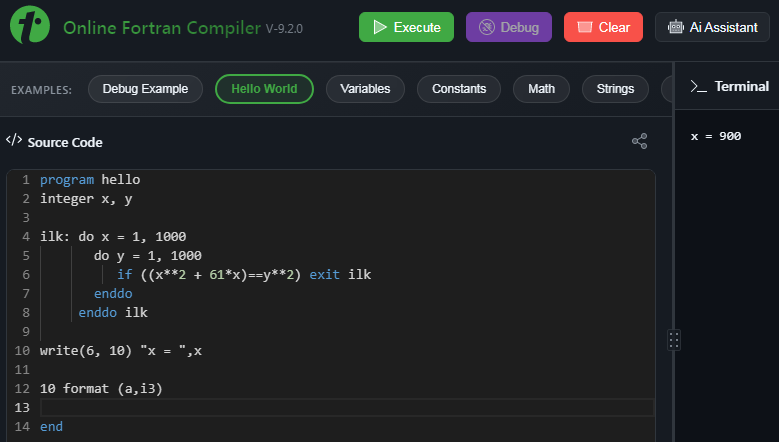Pick the Strings example
779x442 pixels.
[x=615, y=89]
